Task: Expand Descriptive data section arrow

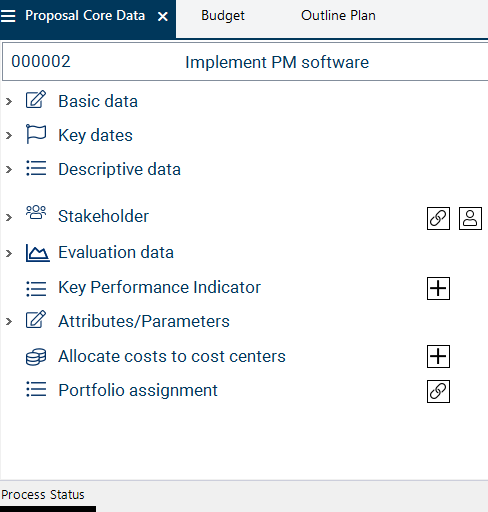Action: point(9,169)
